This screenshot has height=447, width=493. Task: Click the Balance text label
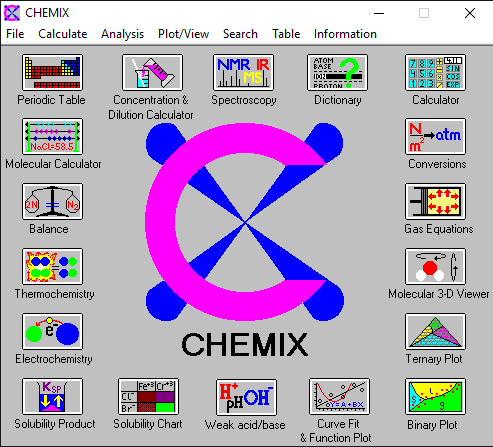coord(49,229)
